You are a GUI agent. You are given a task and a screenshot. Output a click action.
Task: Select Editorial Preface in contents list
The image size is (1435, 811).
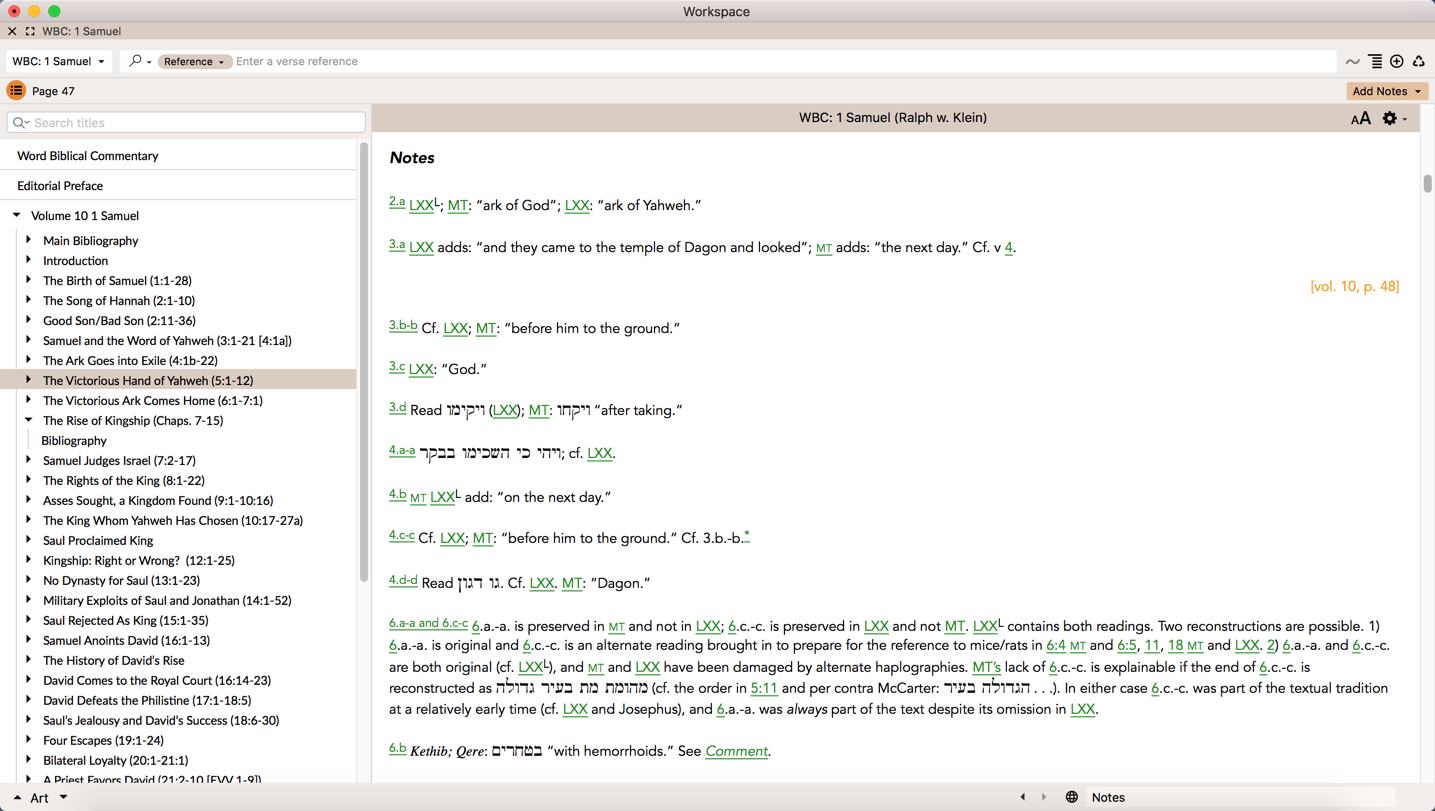click(x=60, y=186)
